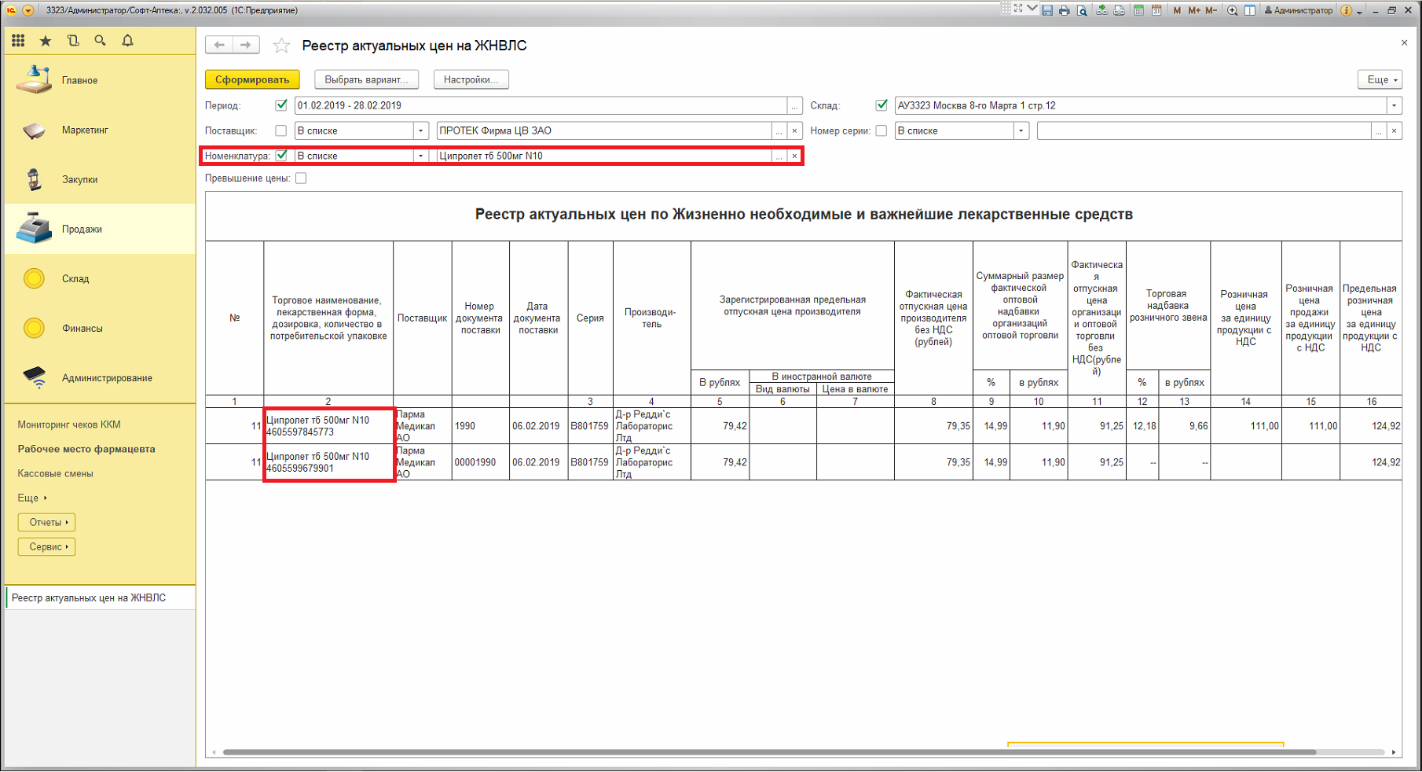Click the search magnifier icon

[x=99, y=41]
